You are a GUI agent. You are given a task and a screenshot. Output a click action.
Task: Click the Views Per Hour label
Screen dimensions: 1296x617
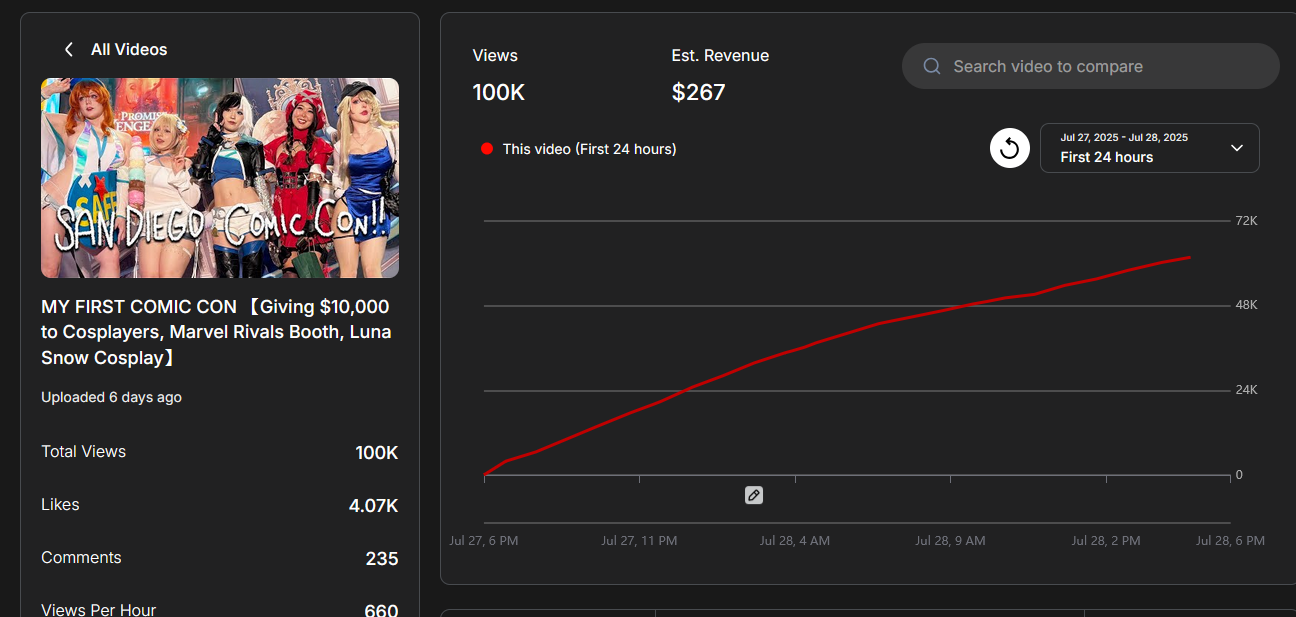click(x=98, y=609)
